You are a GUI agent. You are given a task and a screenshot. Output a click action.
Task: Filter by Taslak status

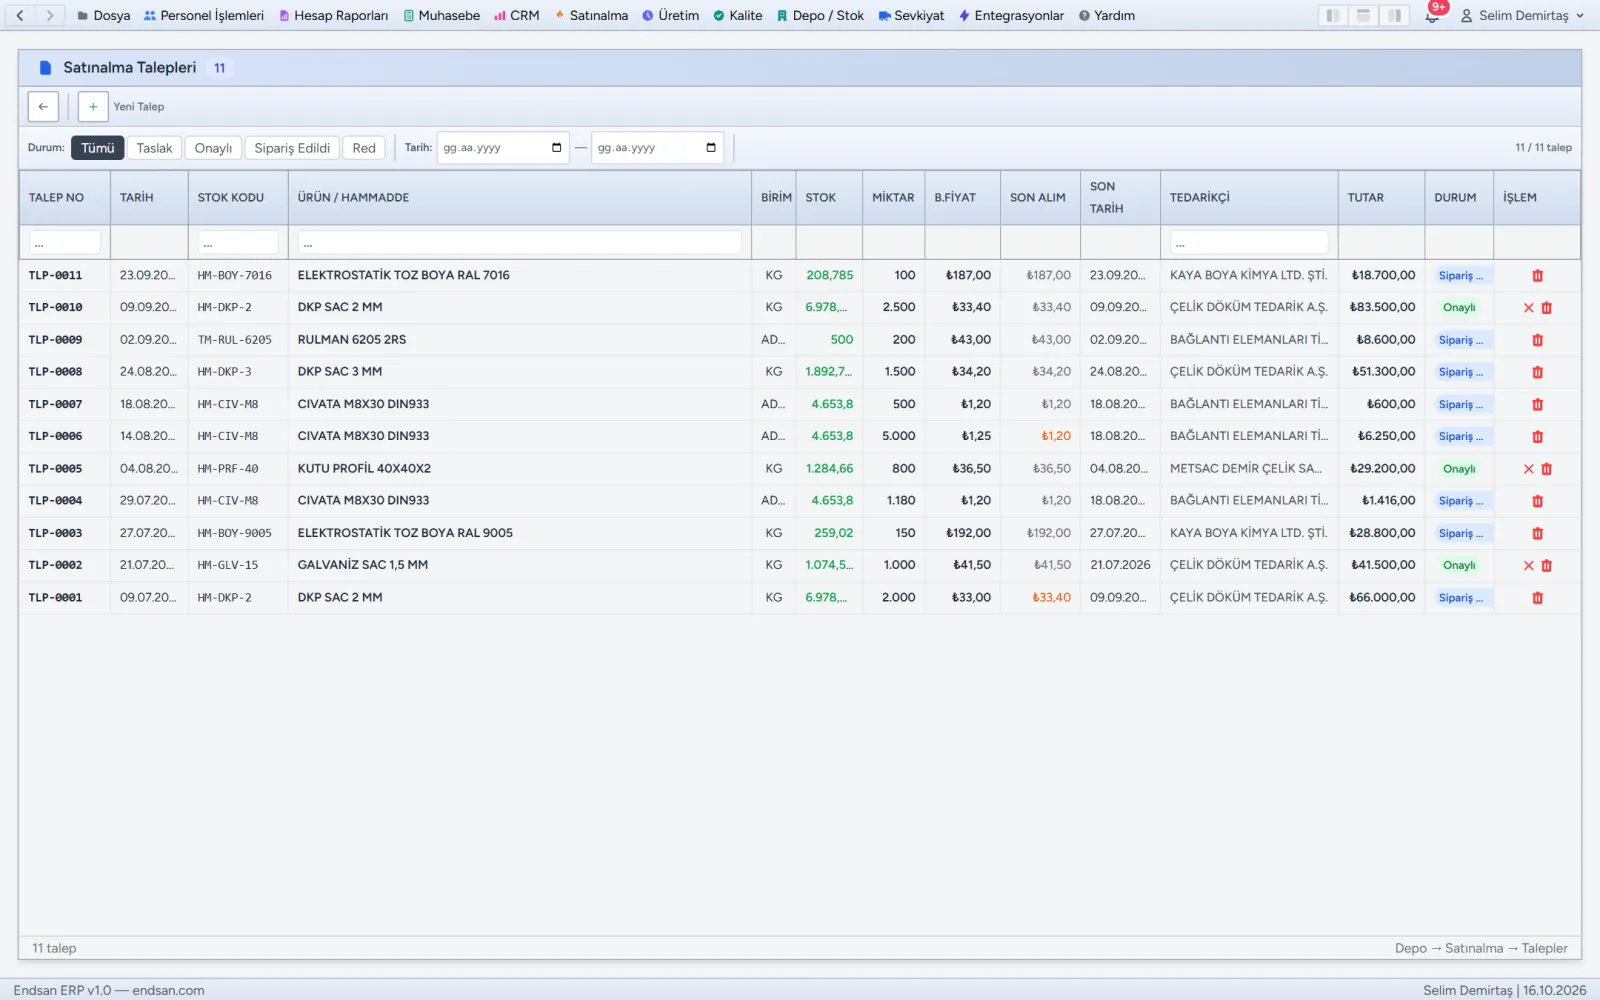pos(154,148)
